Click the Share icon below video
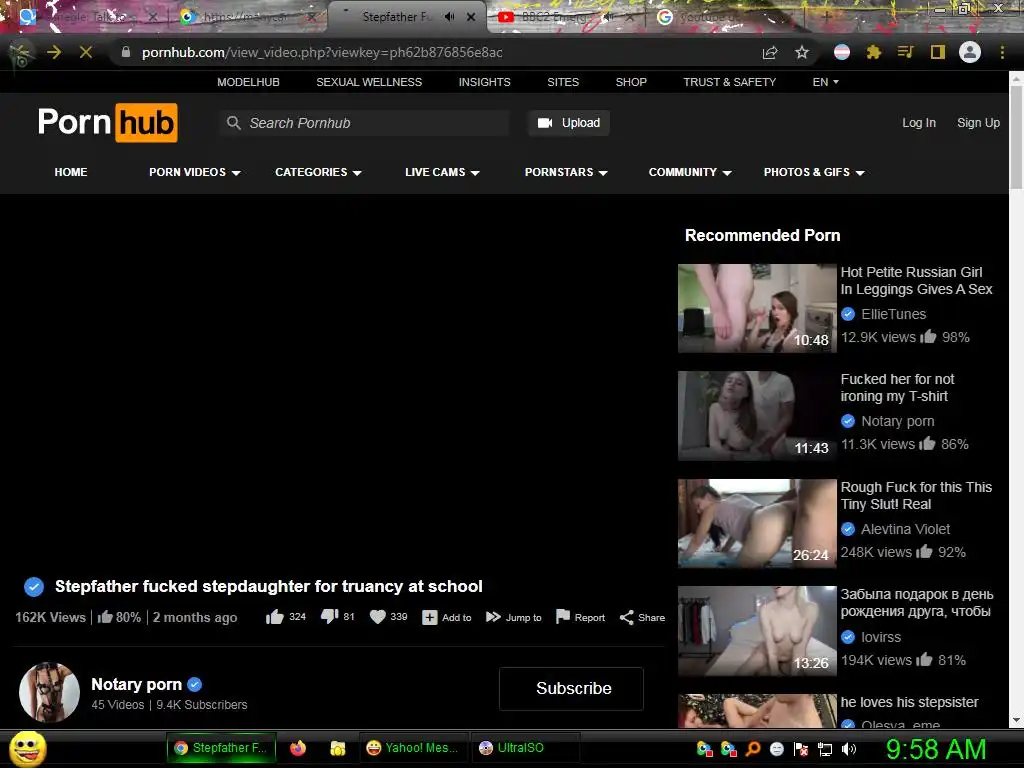Screen dimensions: 1024x768 (x=626, y=617)
